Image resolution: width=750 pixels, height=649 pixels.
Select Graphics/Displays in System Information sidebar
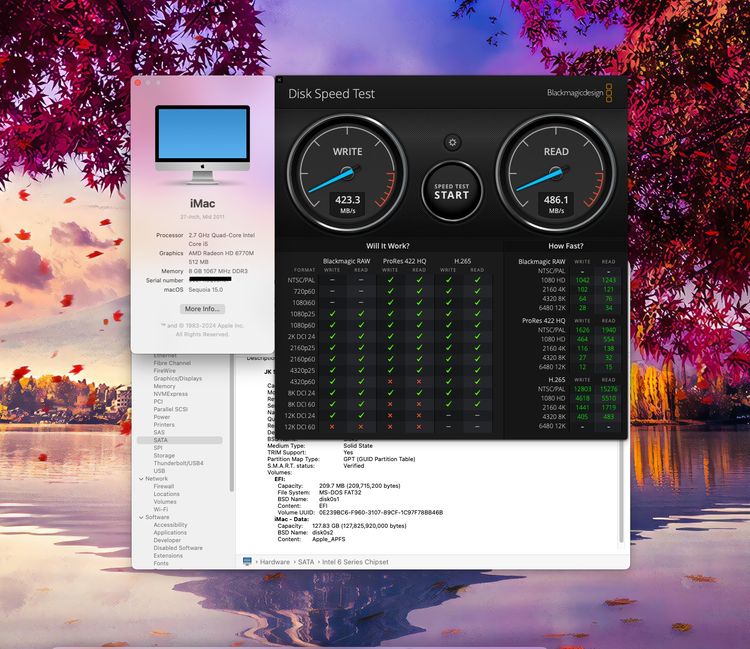[177, 378]
